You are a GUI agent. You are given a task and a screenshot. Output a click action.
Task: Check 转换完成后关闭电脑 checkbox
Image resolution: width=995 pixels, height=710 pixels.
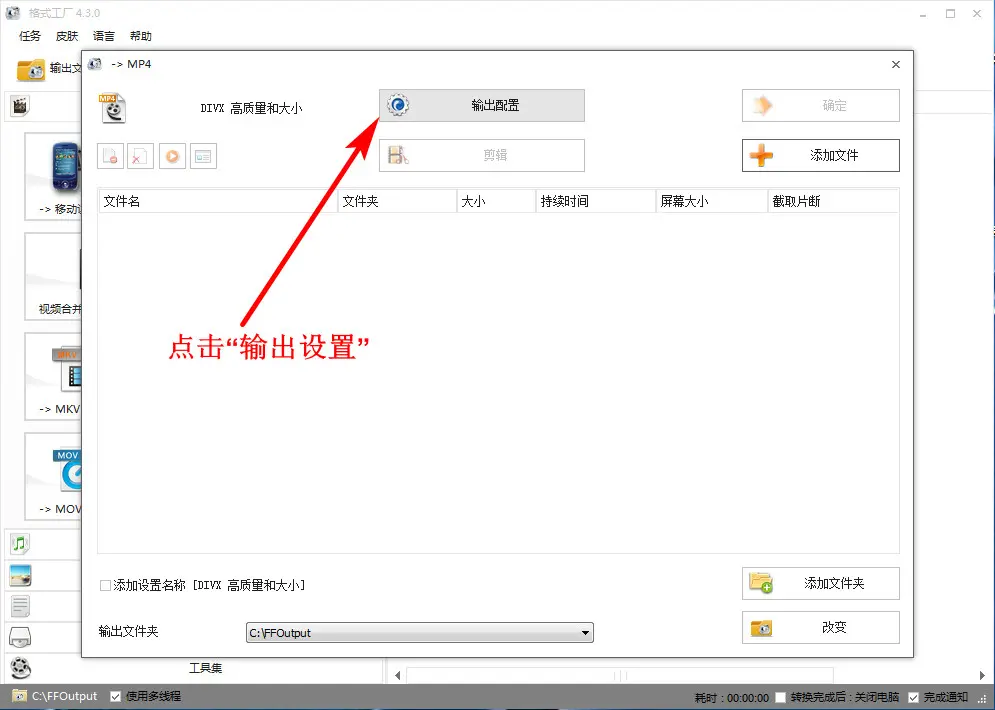pyautogui.click(x=781, y=697)
